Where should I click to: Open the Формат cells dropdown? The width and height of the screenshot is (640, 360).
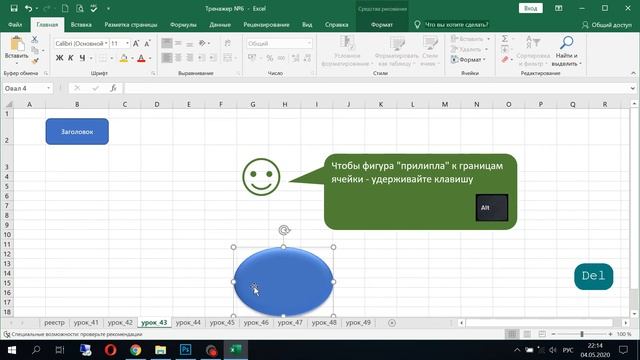[469, 60]
